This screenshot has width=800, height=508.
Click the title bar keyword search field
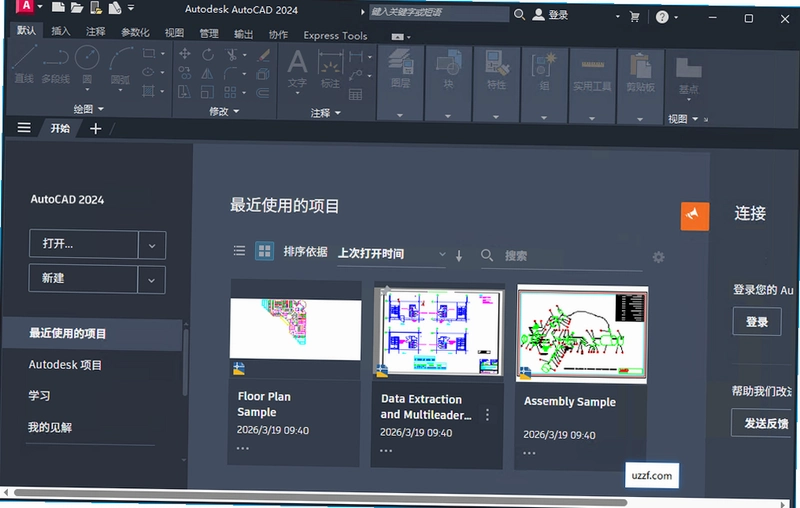tap(439, 13)
